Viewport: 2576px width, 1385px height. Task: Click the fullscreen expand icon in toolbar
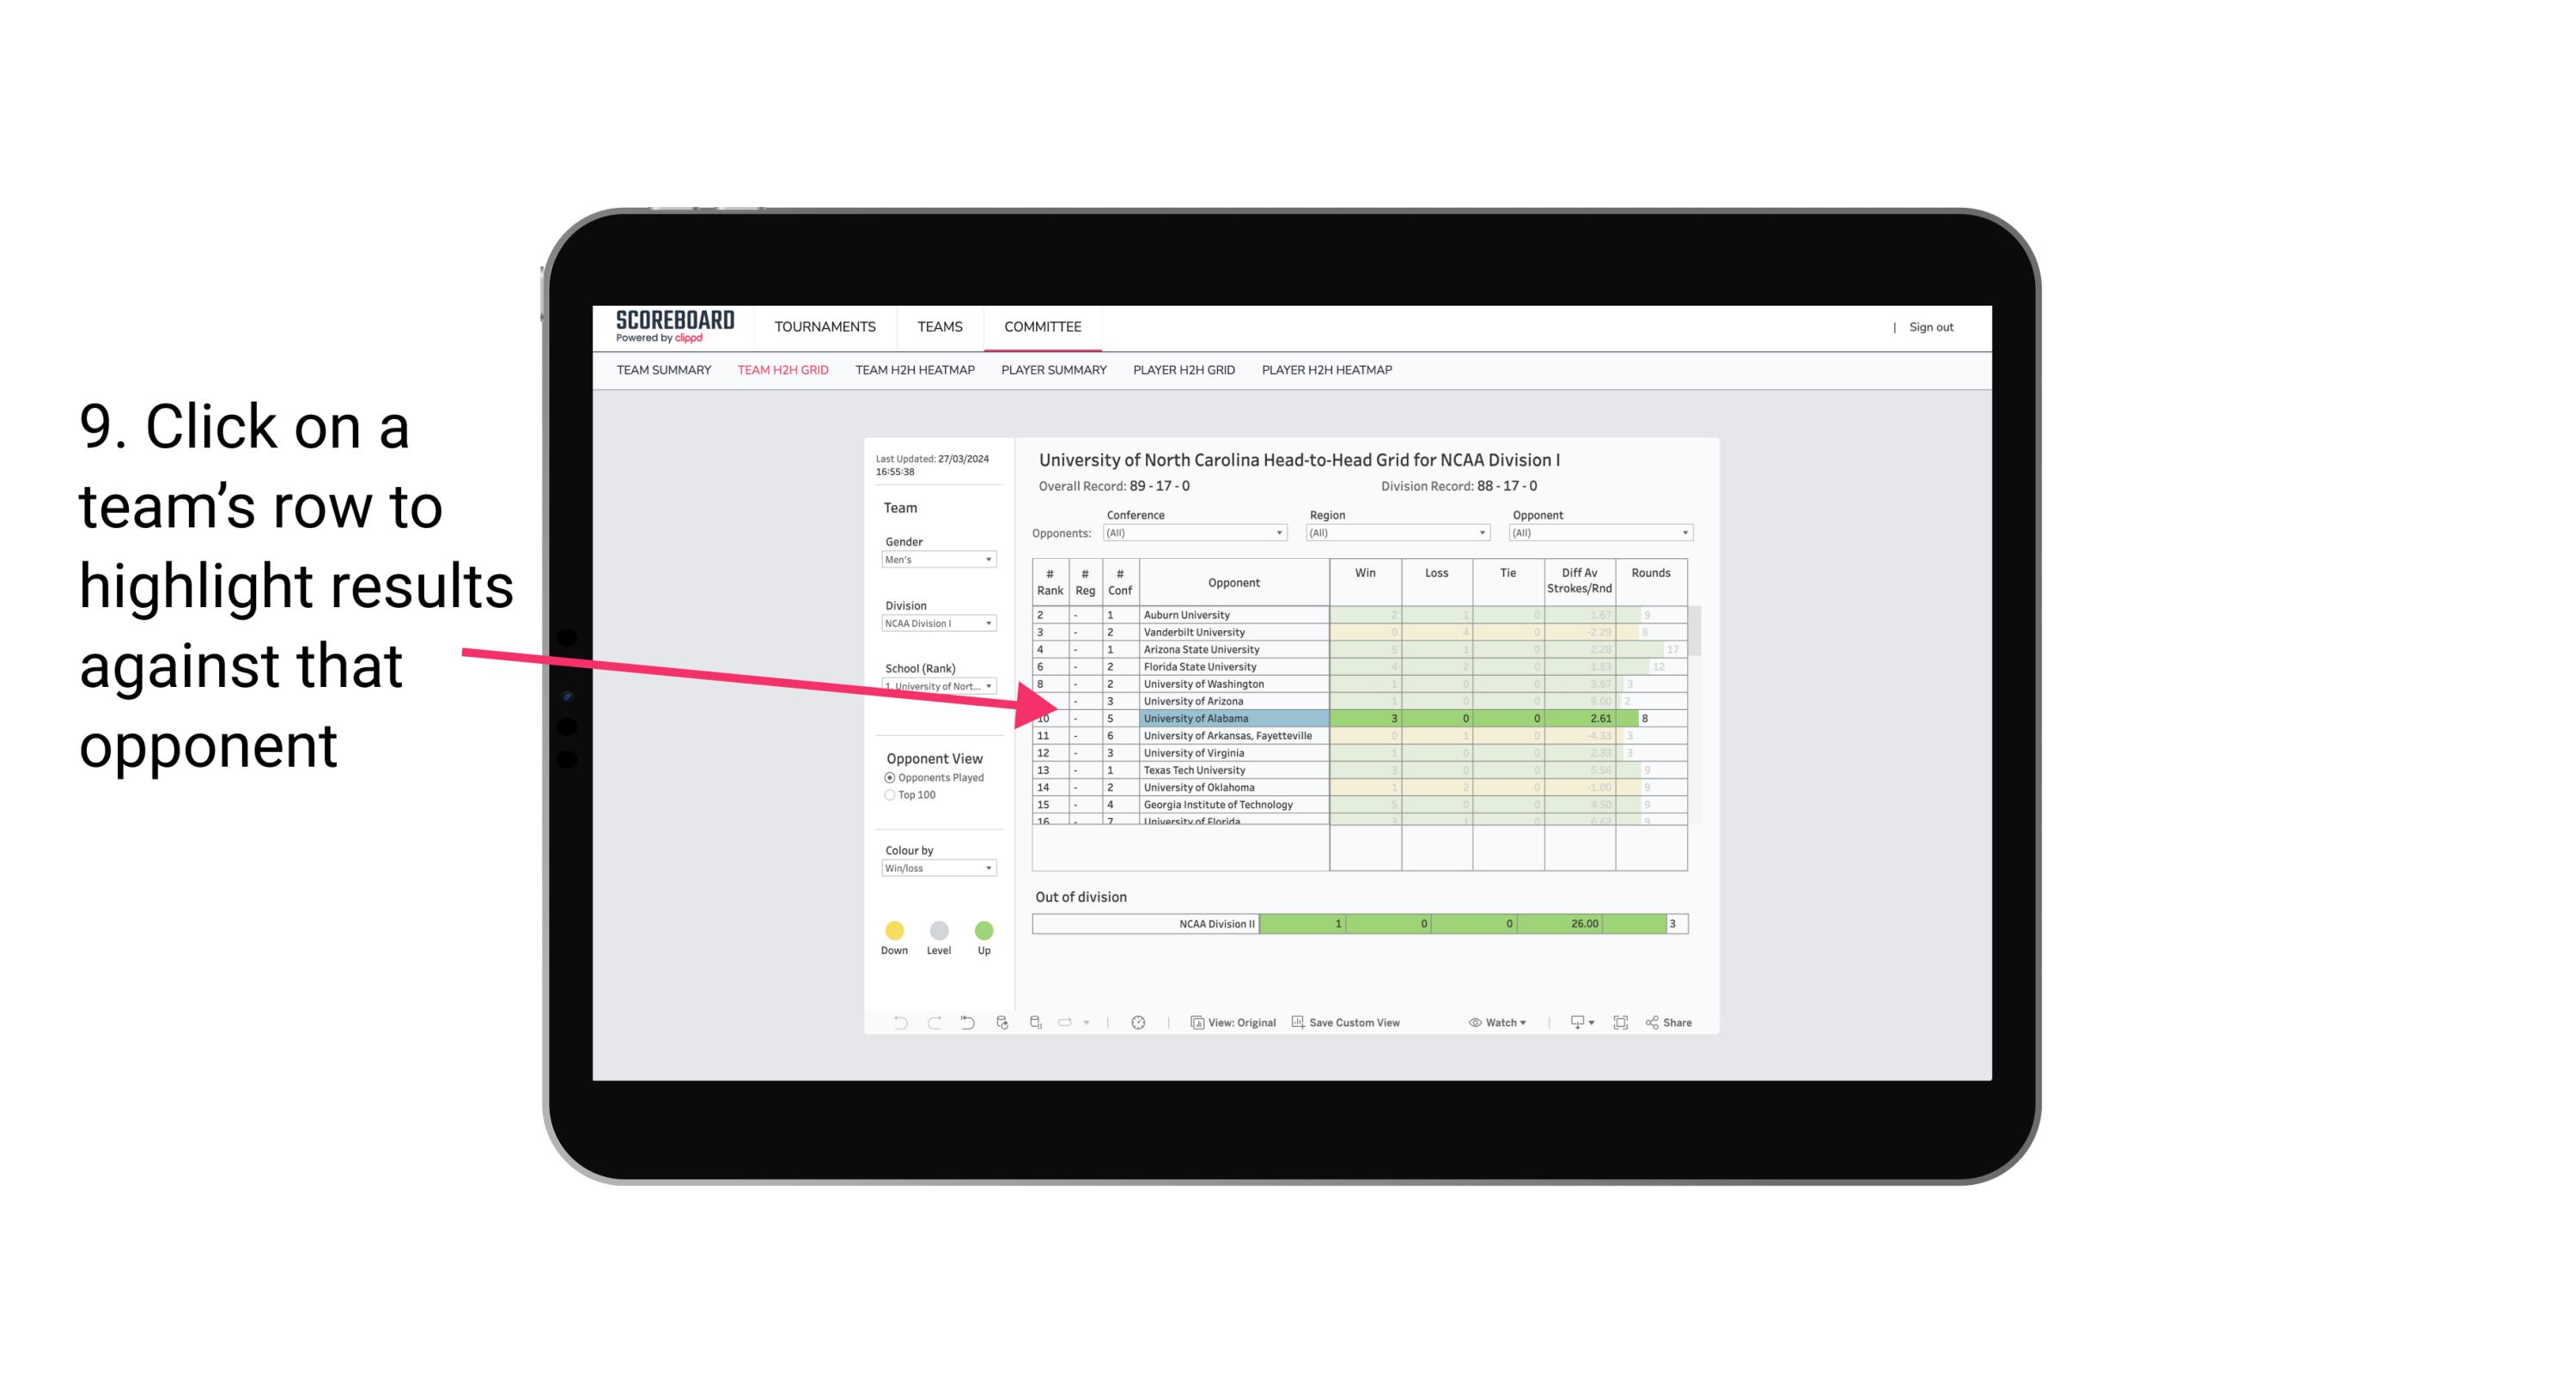(1619, 1025)
